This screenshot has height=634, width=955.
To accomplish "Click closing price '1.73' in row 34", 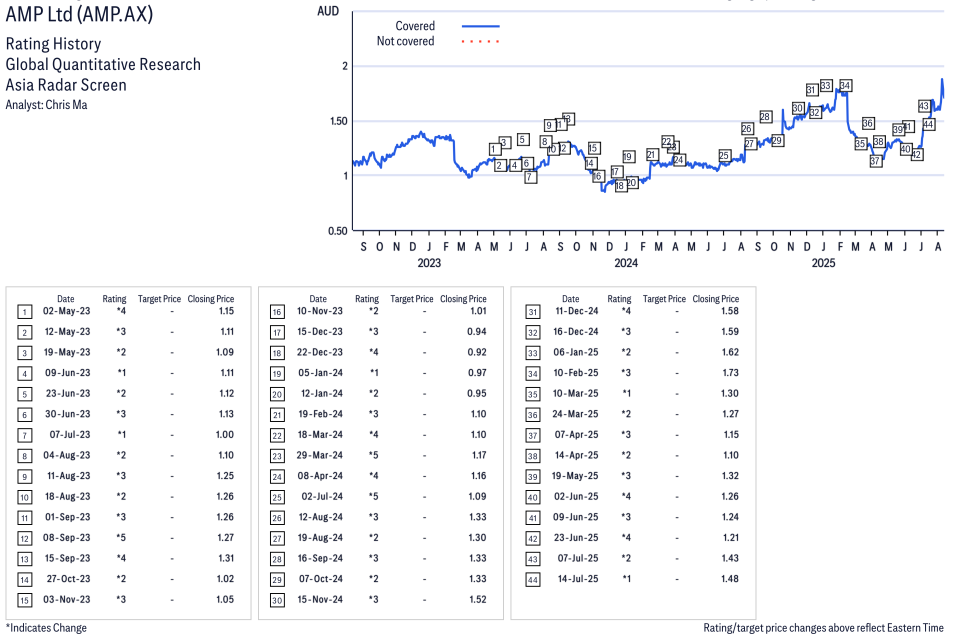I will pos(730,373).
